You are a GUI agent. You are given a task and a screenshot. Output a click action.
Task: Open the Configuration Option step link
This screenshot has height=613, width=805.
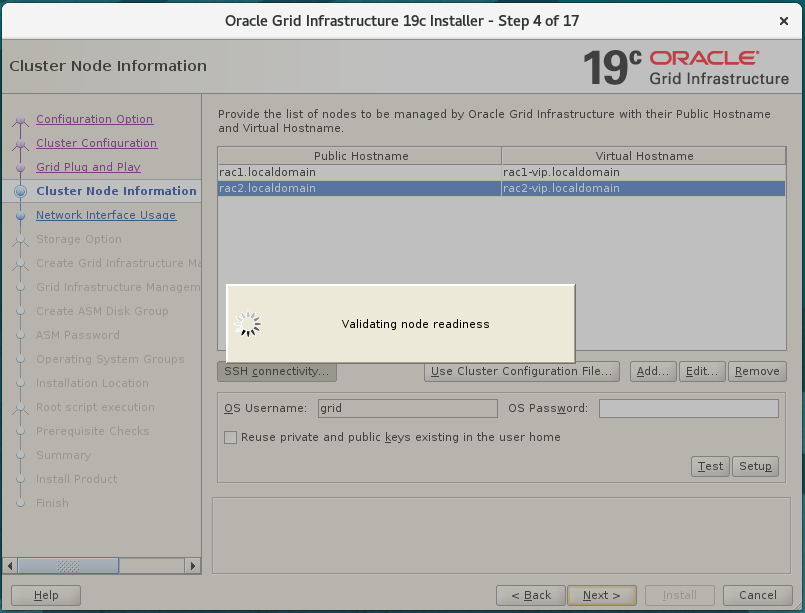coord(94,119)
